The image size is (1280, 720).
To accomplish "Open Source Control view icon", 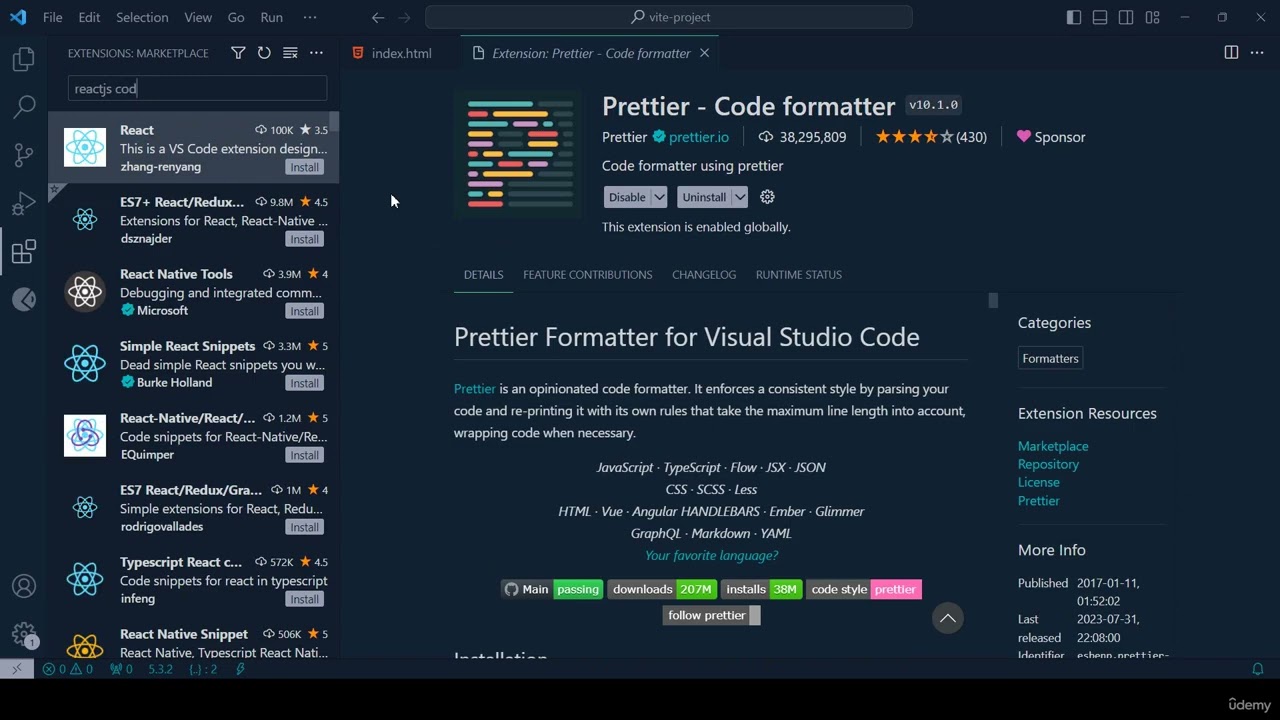I will (24, 155).
